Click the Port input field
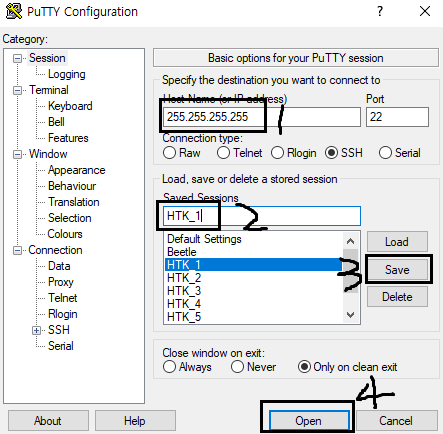 pyautogui.click(x=397, y=117)
